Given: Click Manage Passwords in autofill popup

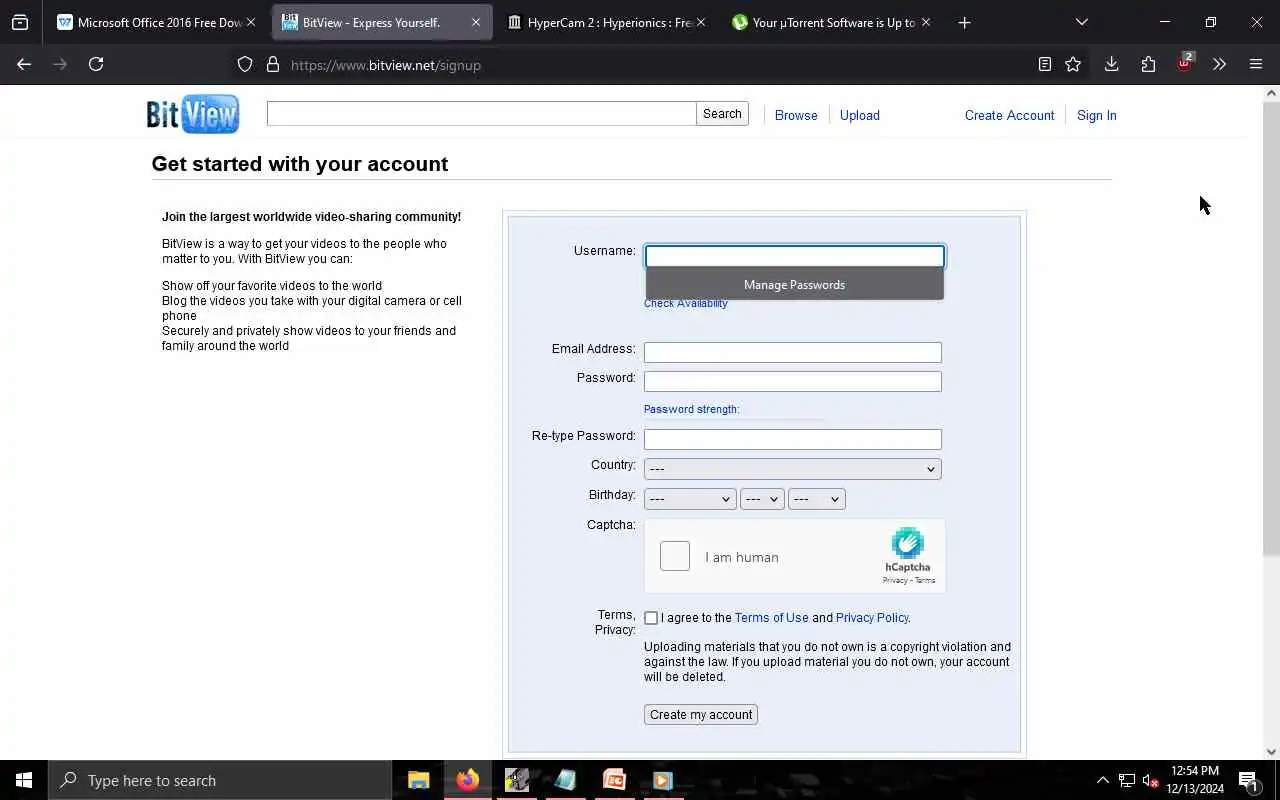Looking at the screenshot, I should (794, 285).
